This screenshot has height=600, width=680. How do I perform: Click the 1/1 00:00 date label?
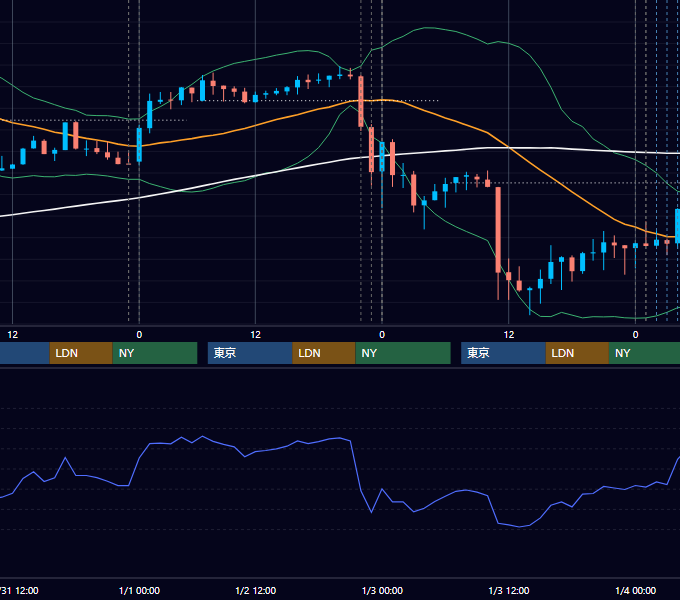[139, 590]
